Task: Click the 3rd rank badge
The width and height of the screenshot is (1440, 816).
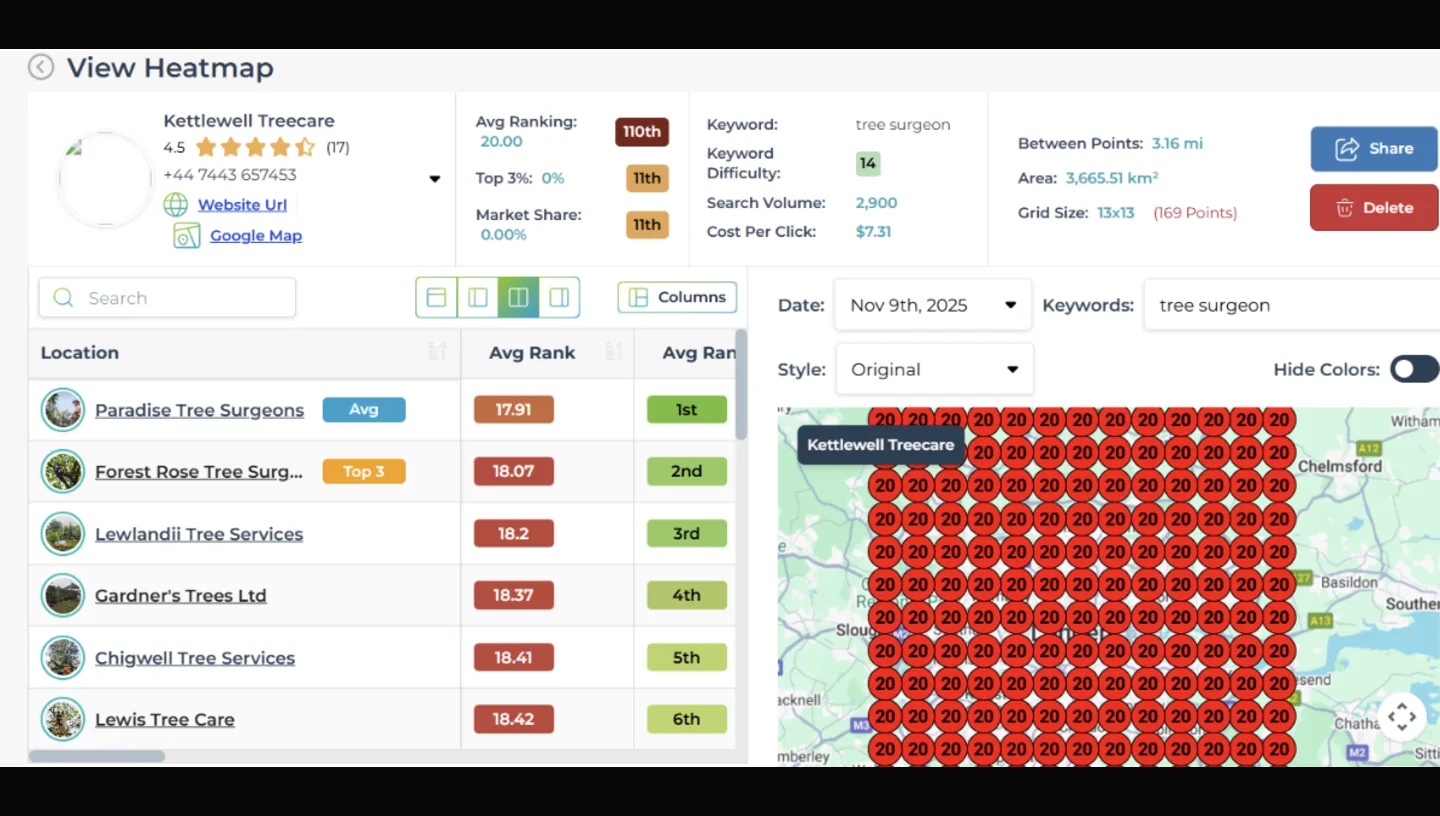Action: coord(687,534)
